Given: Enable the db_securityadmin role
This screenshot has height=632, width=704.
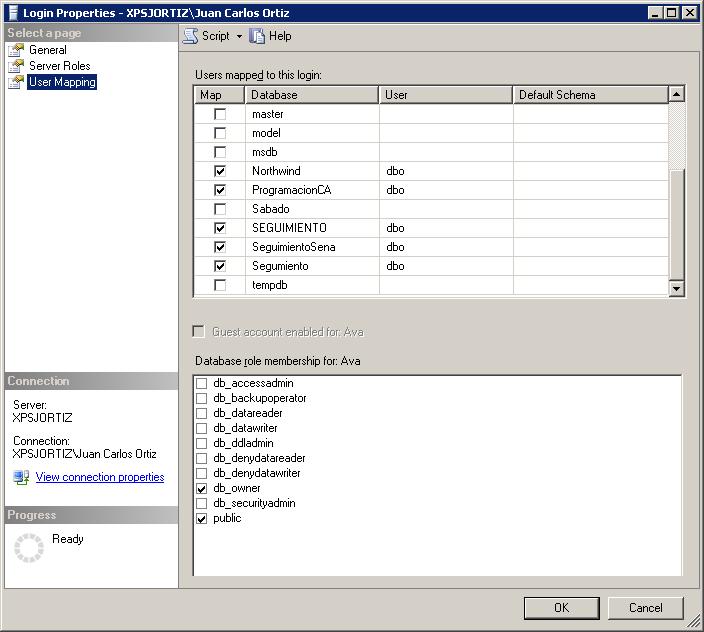Looking at the screenshot, I should [202, 504].
